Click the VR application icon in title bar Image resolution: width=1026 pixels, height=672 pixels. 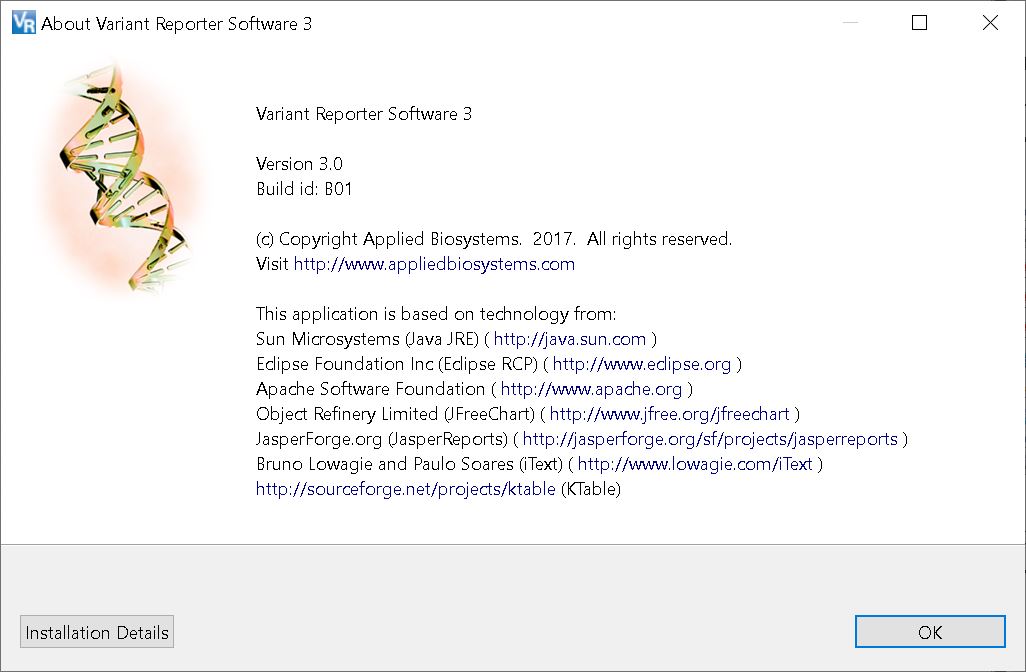pyautogui.click(x=24, y=23)
